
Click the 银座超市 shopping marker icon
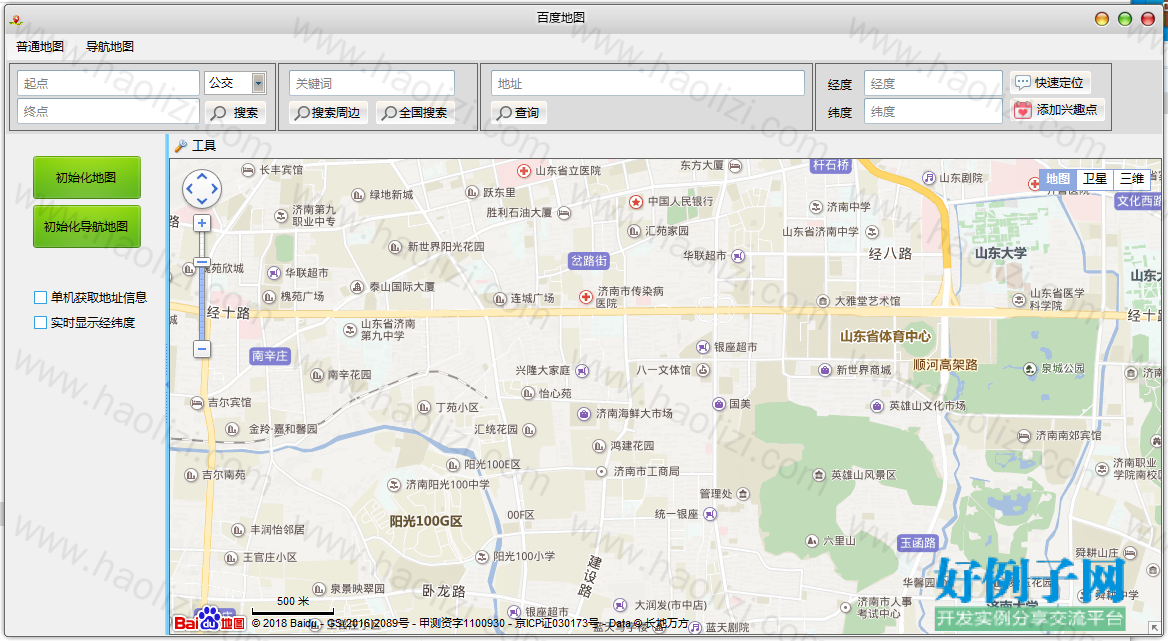(703, 347)
